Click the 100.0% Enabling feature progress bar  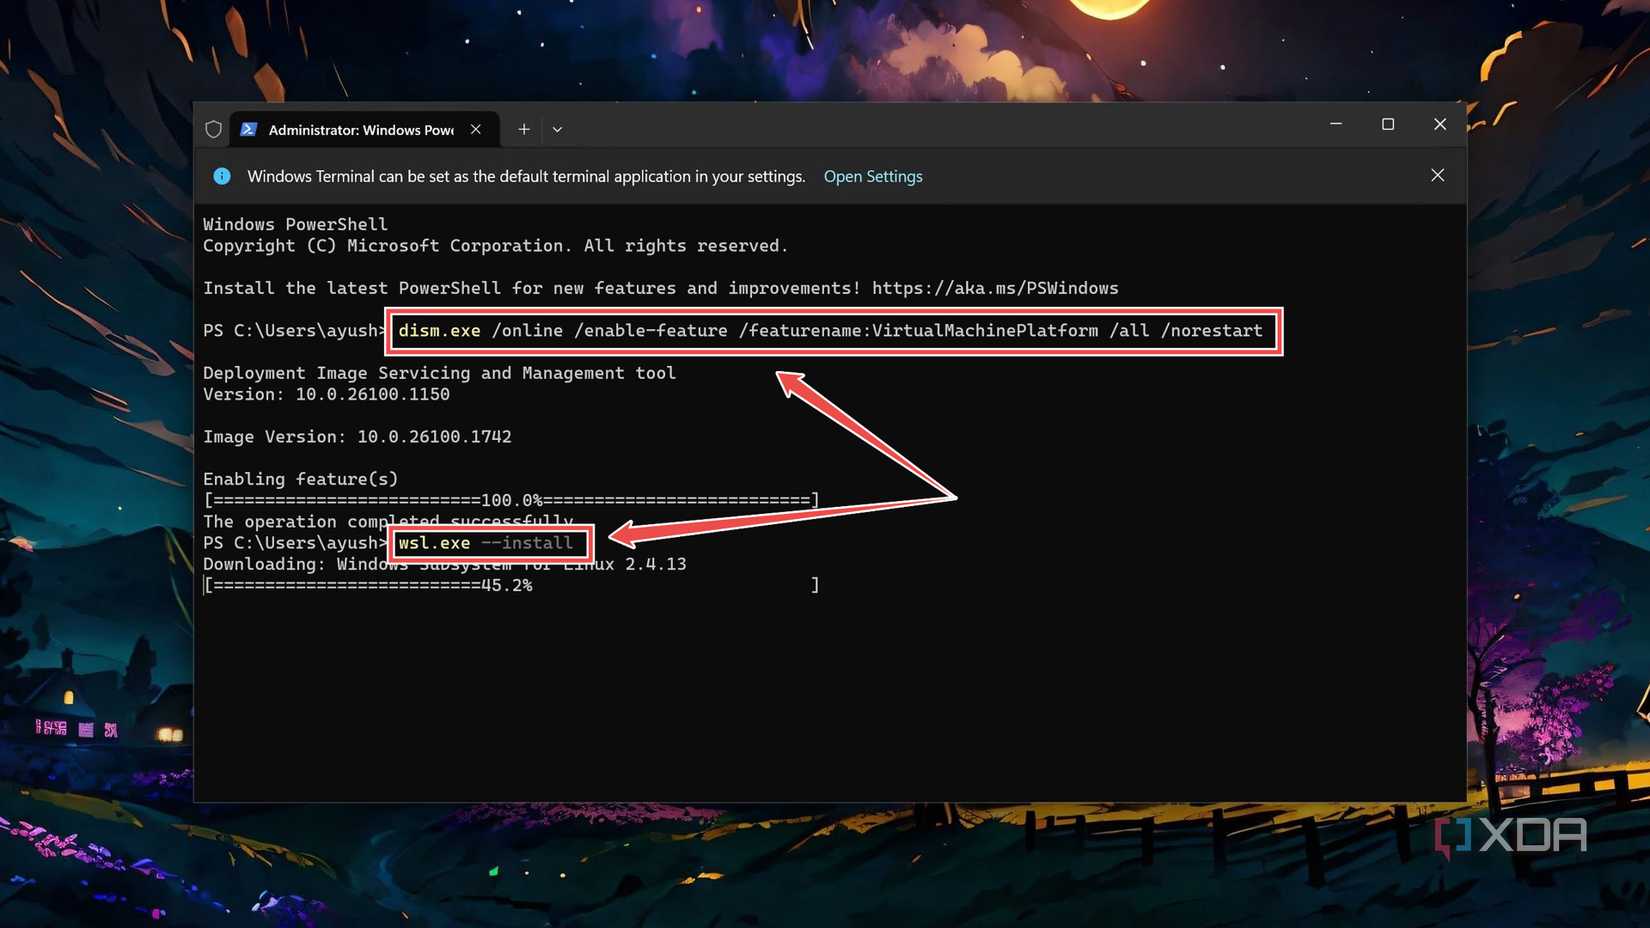tap(510, 500)
